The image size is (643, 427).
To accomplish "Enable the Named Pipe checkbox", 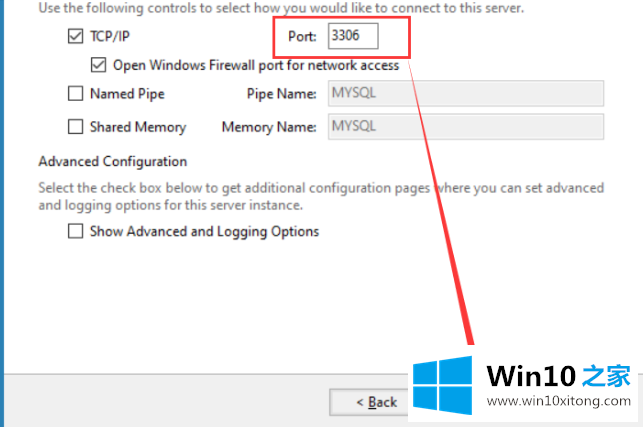I will pos(75,95).
